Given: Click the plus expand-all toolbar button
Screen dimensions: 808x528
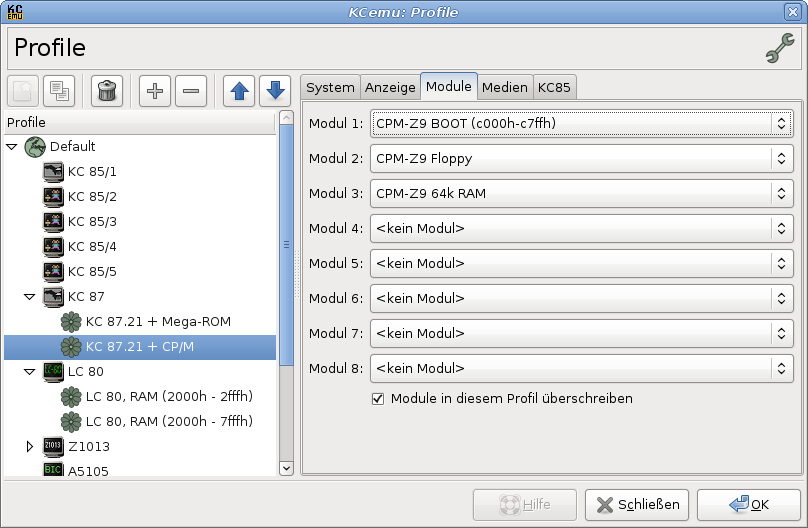Looking at the screenshot, I should [x=155, y=91].
